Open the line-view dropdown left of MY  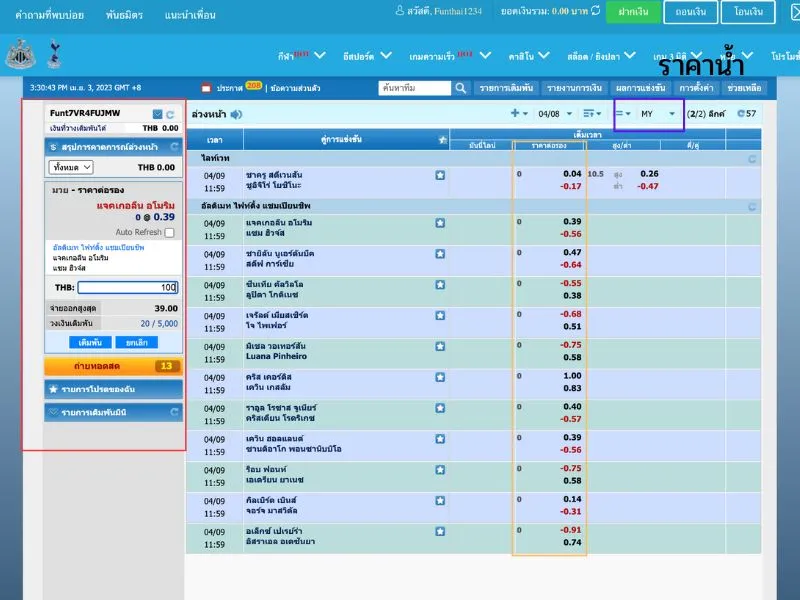[x=623, y=113]
